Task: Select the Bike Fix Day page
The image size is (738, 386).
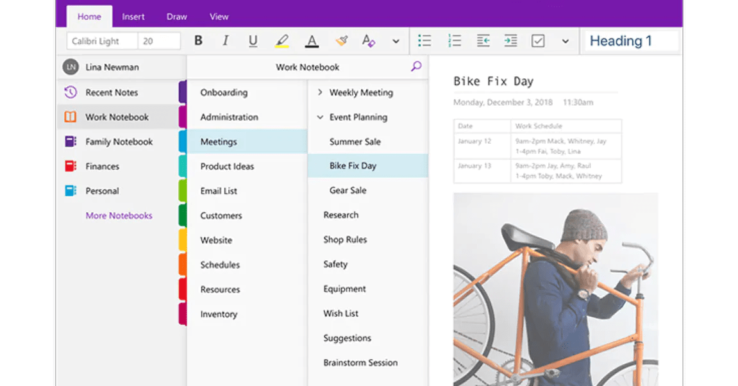Action: click(x=368, y=166)
